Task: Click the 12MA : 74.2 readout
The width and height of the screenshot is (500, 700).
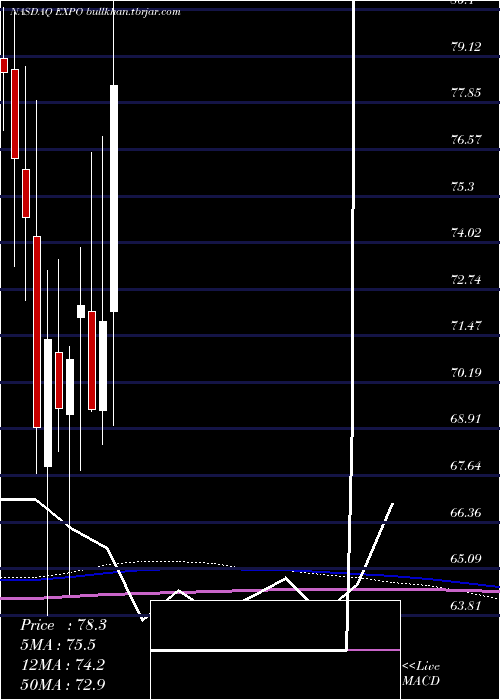Action: click(63, 665)
